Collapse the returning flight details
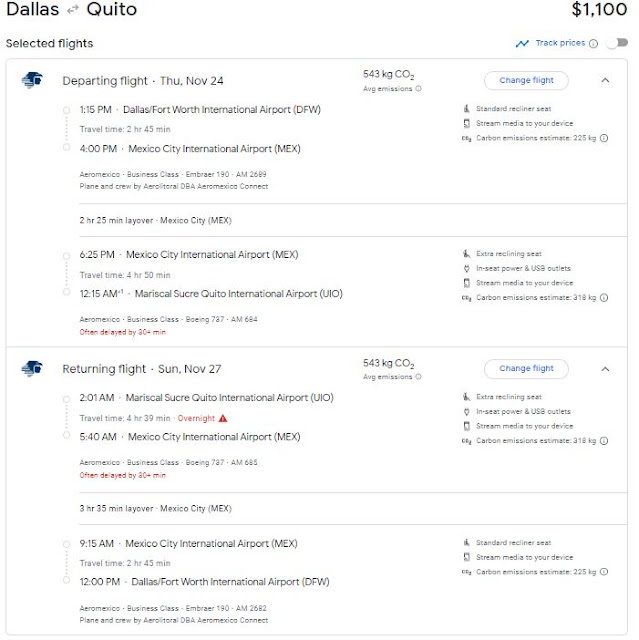The image size is (639, 640). (605, 368)
